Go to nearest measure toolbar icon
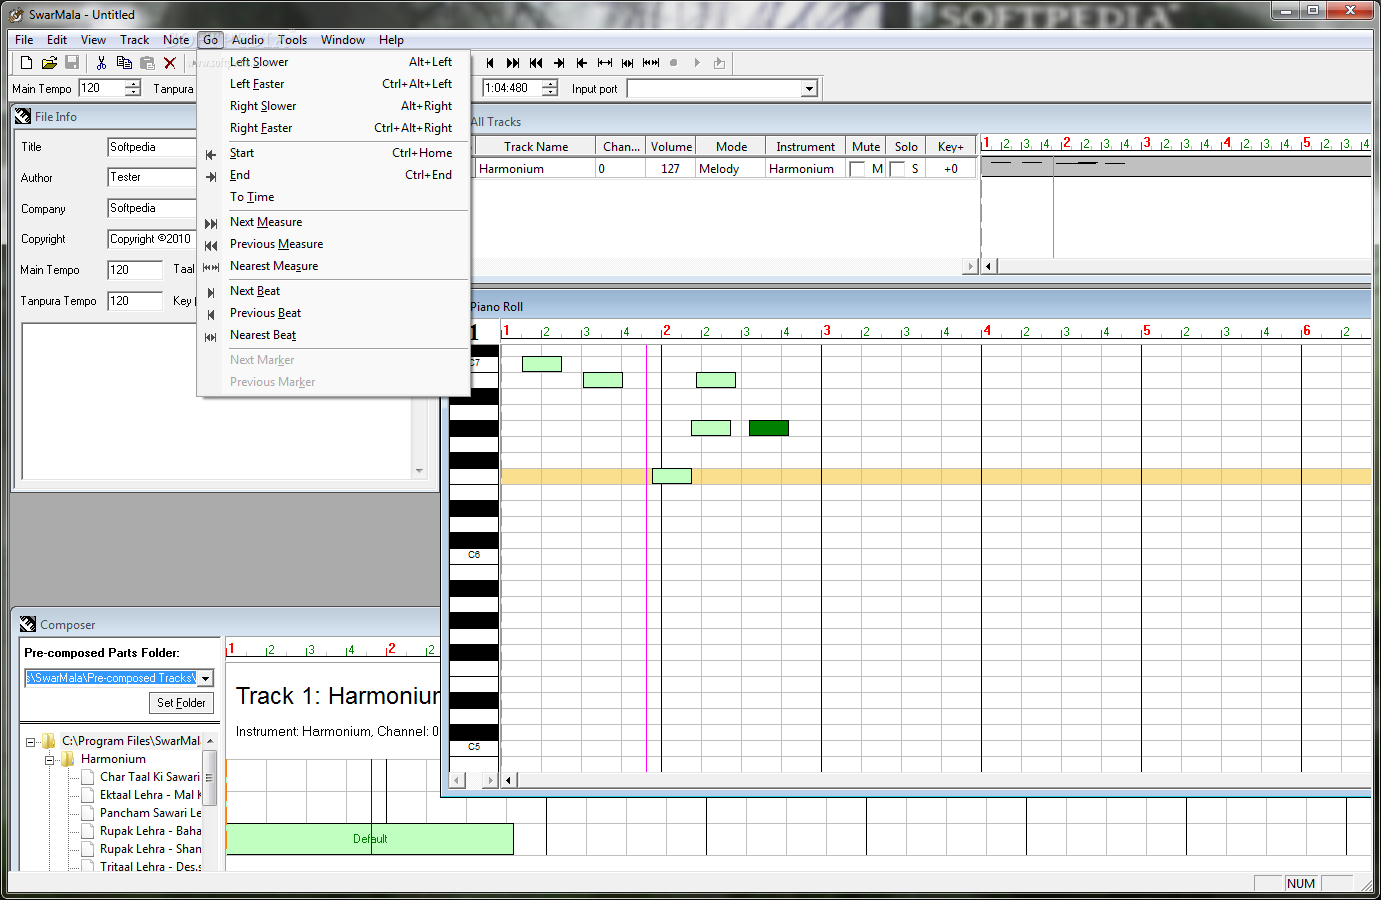This screenshot has width=1381, height=900. [x=651, y=63]
